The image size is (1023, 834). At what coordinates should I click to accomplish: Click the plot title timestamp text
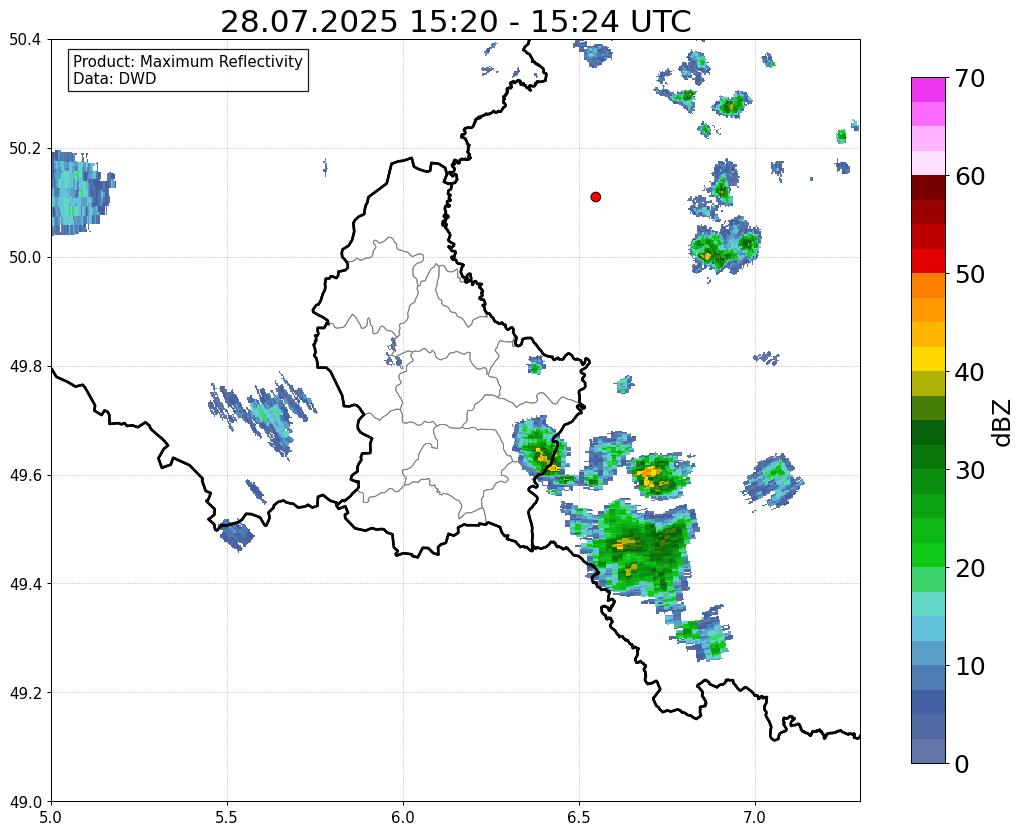coord(455,22)
